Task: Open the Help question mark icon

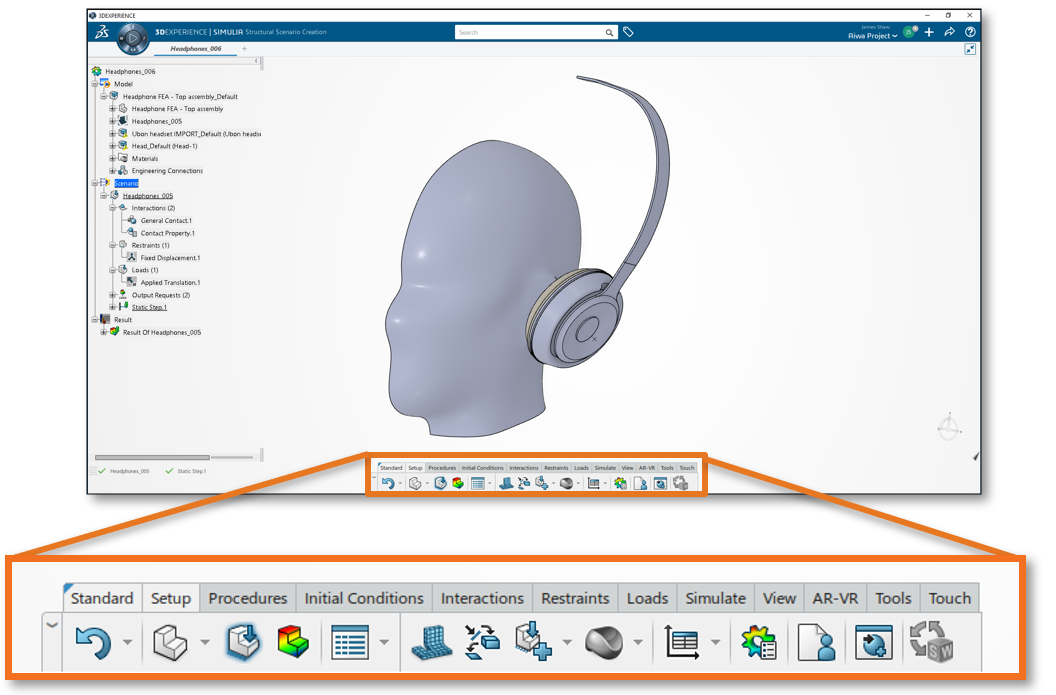Action: click(x=970, y=32)
